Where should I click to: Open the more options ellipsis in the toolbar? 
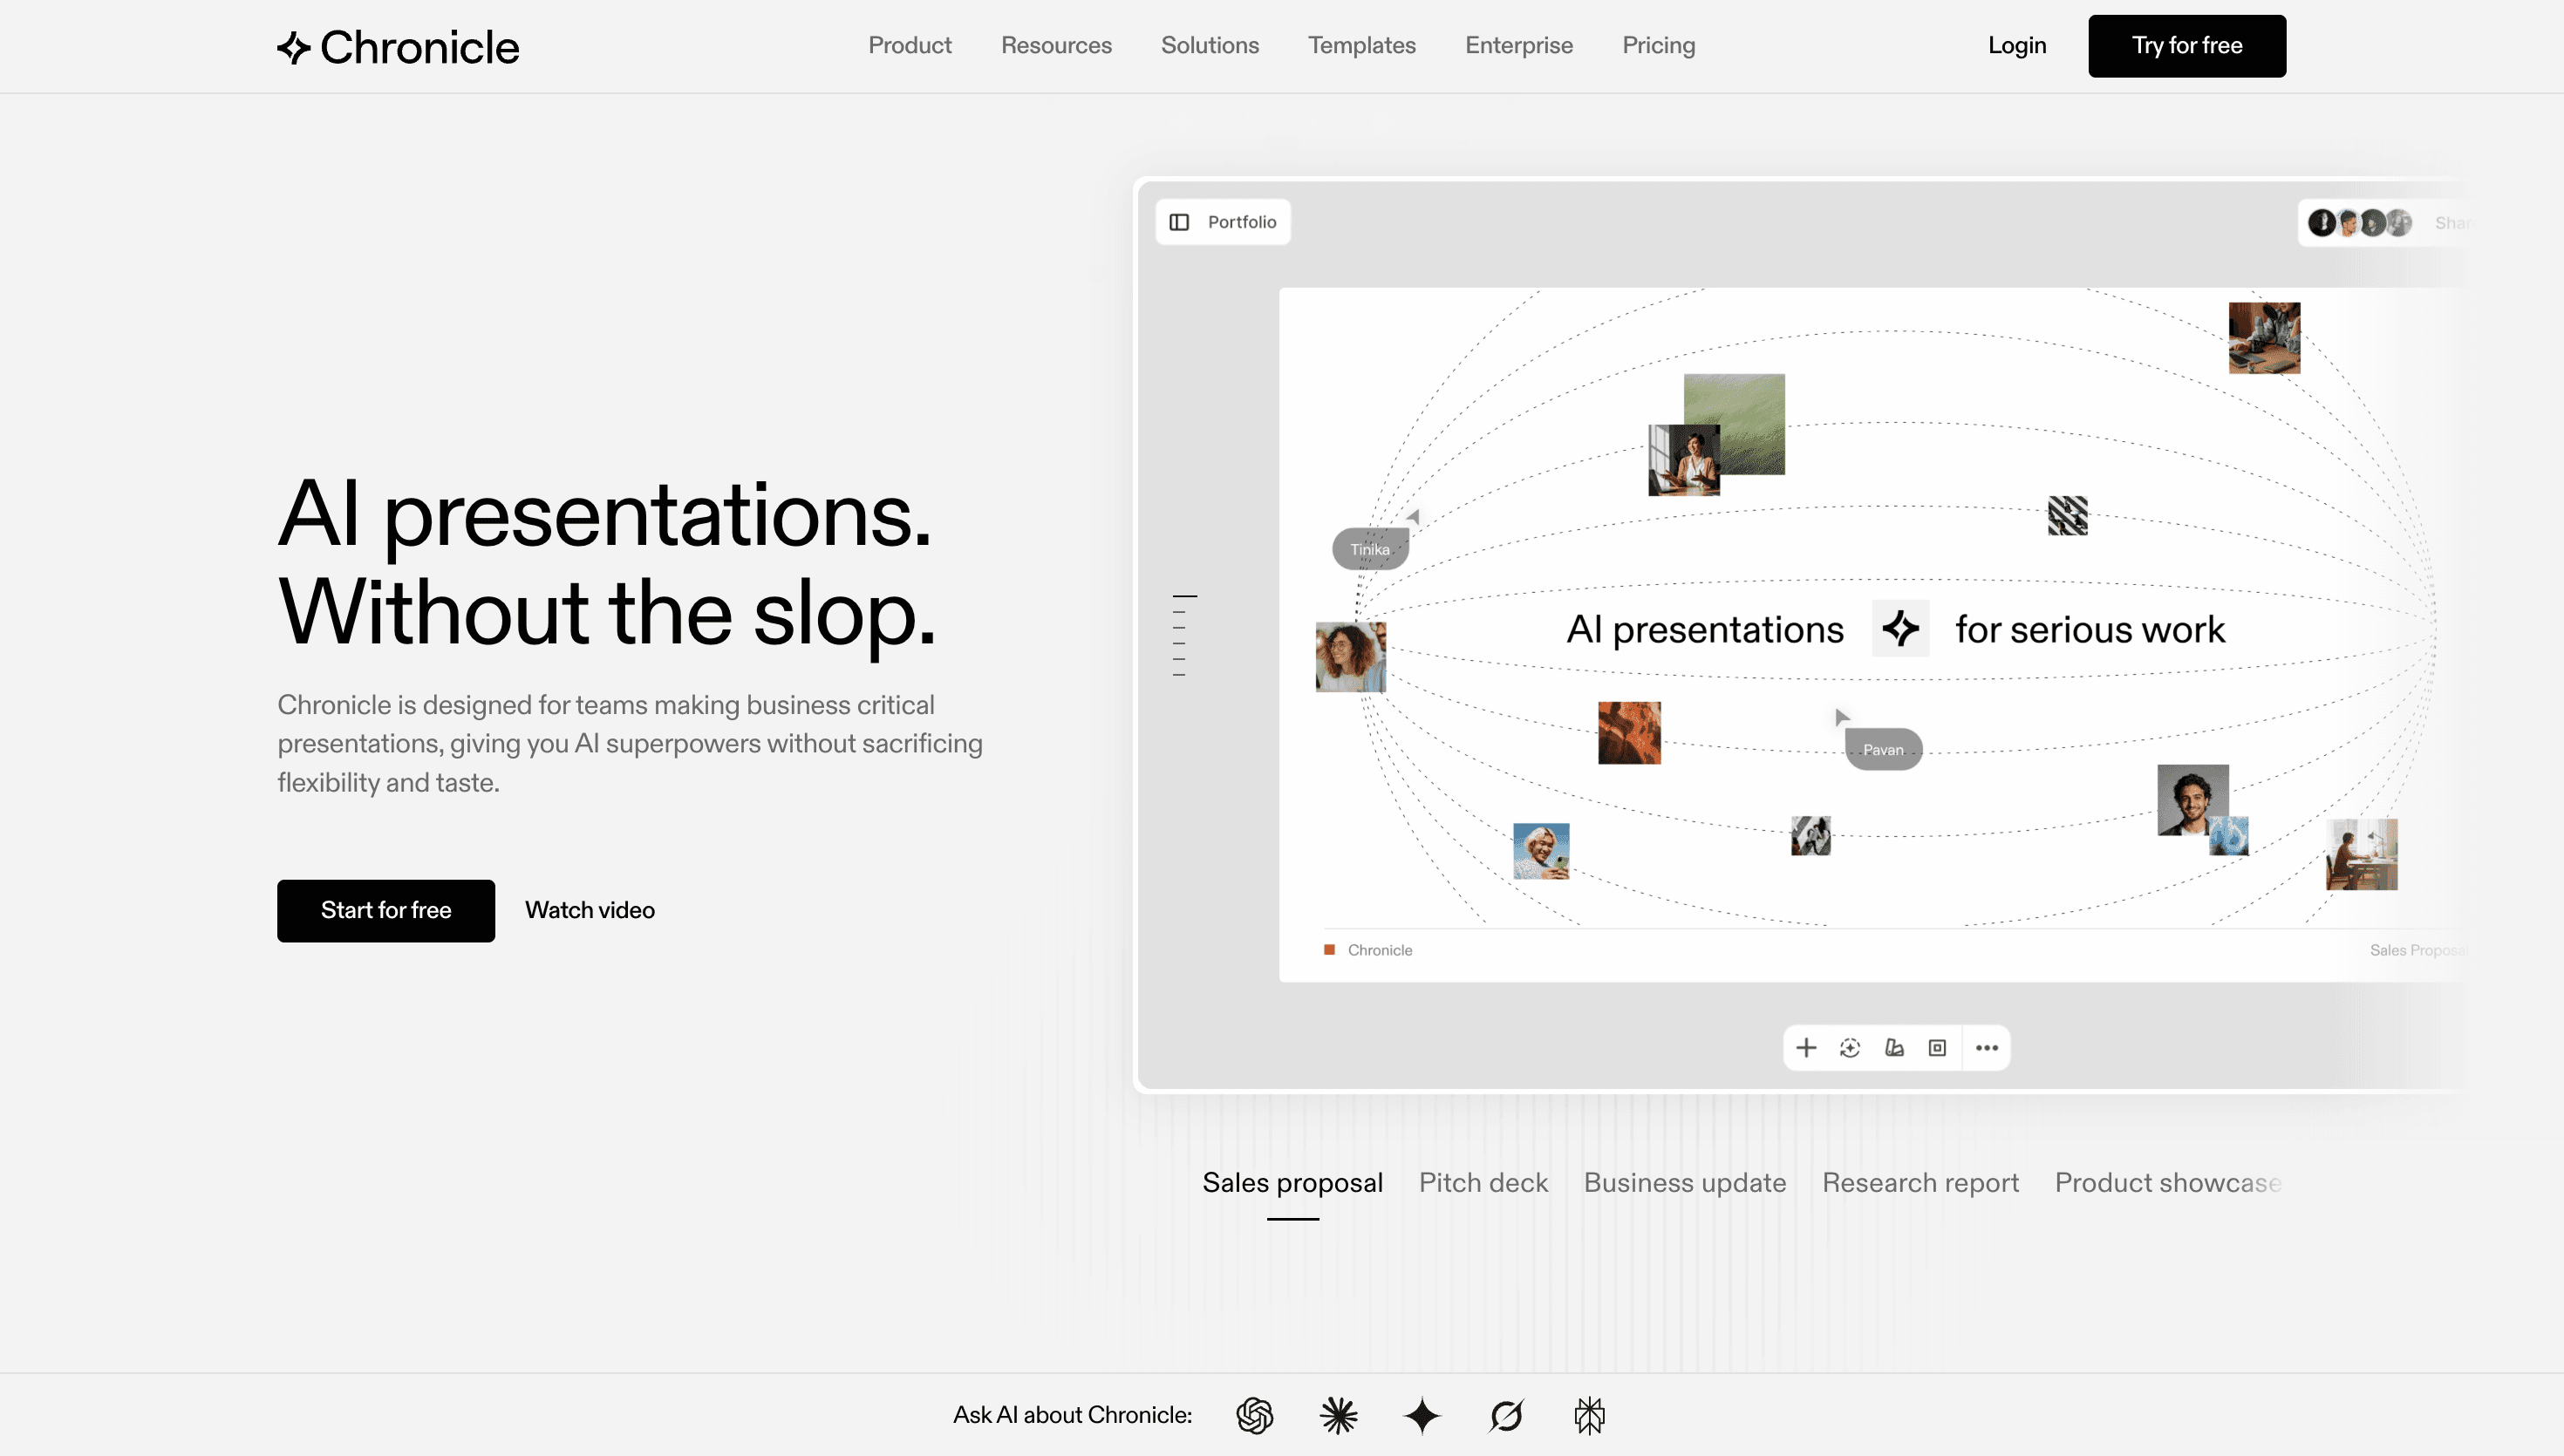coord(1987,1047)
